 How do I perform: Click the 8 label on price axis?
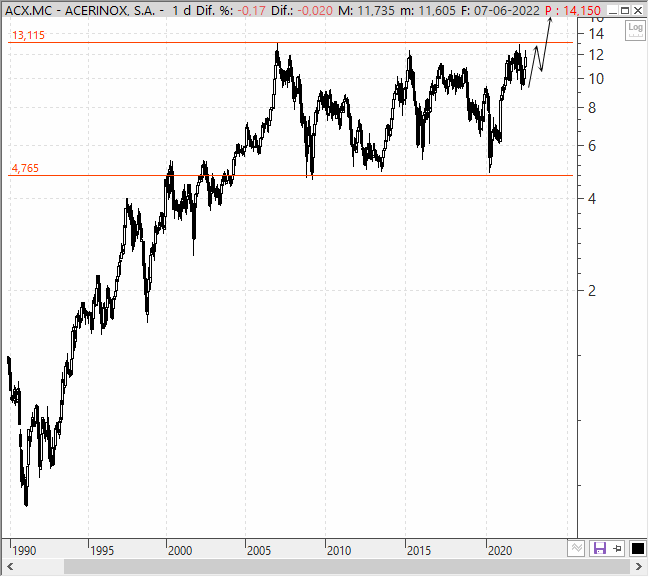point(592,108)
